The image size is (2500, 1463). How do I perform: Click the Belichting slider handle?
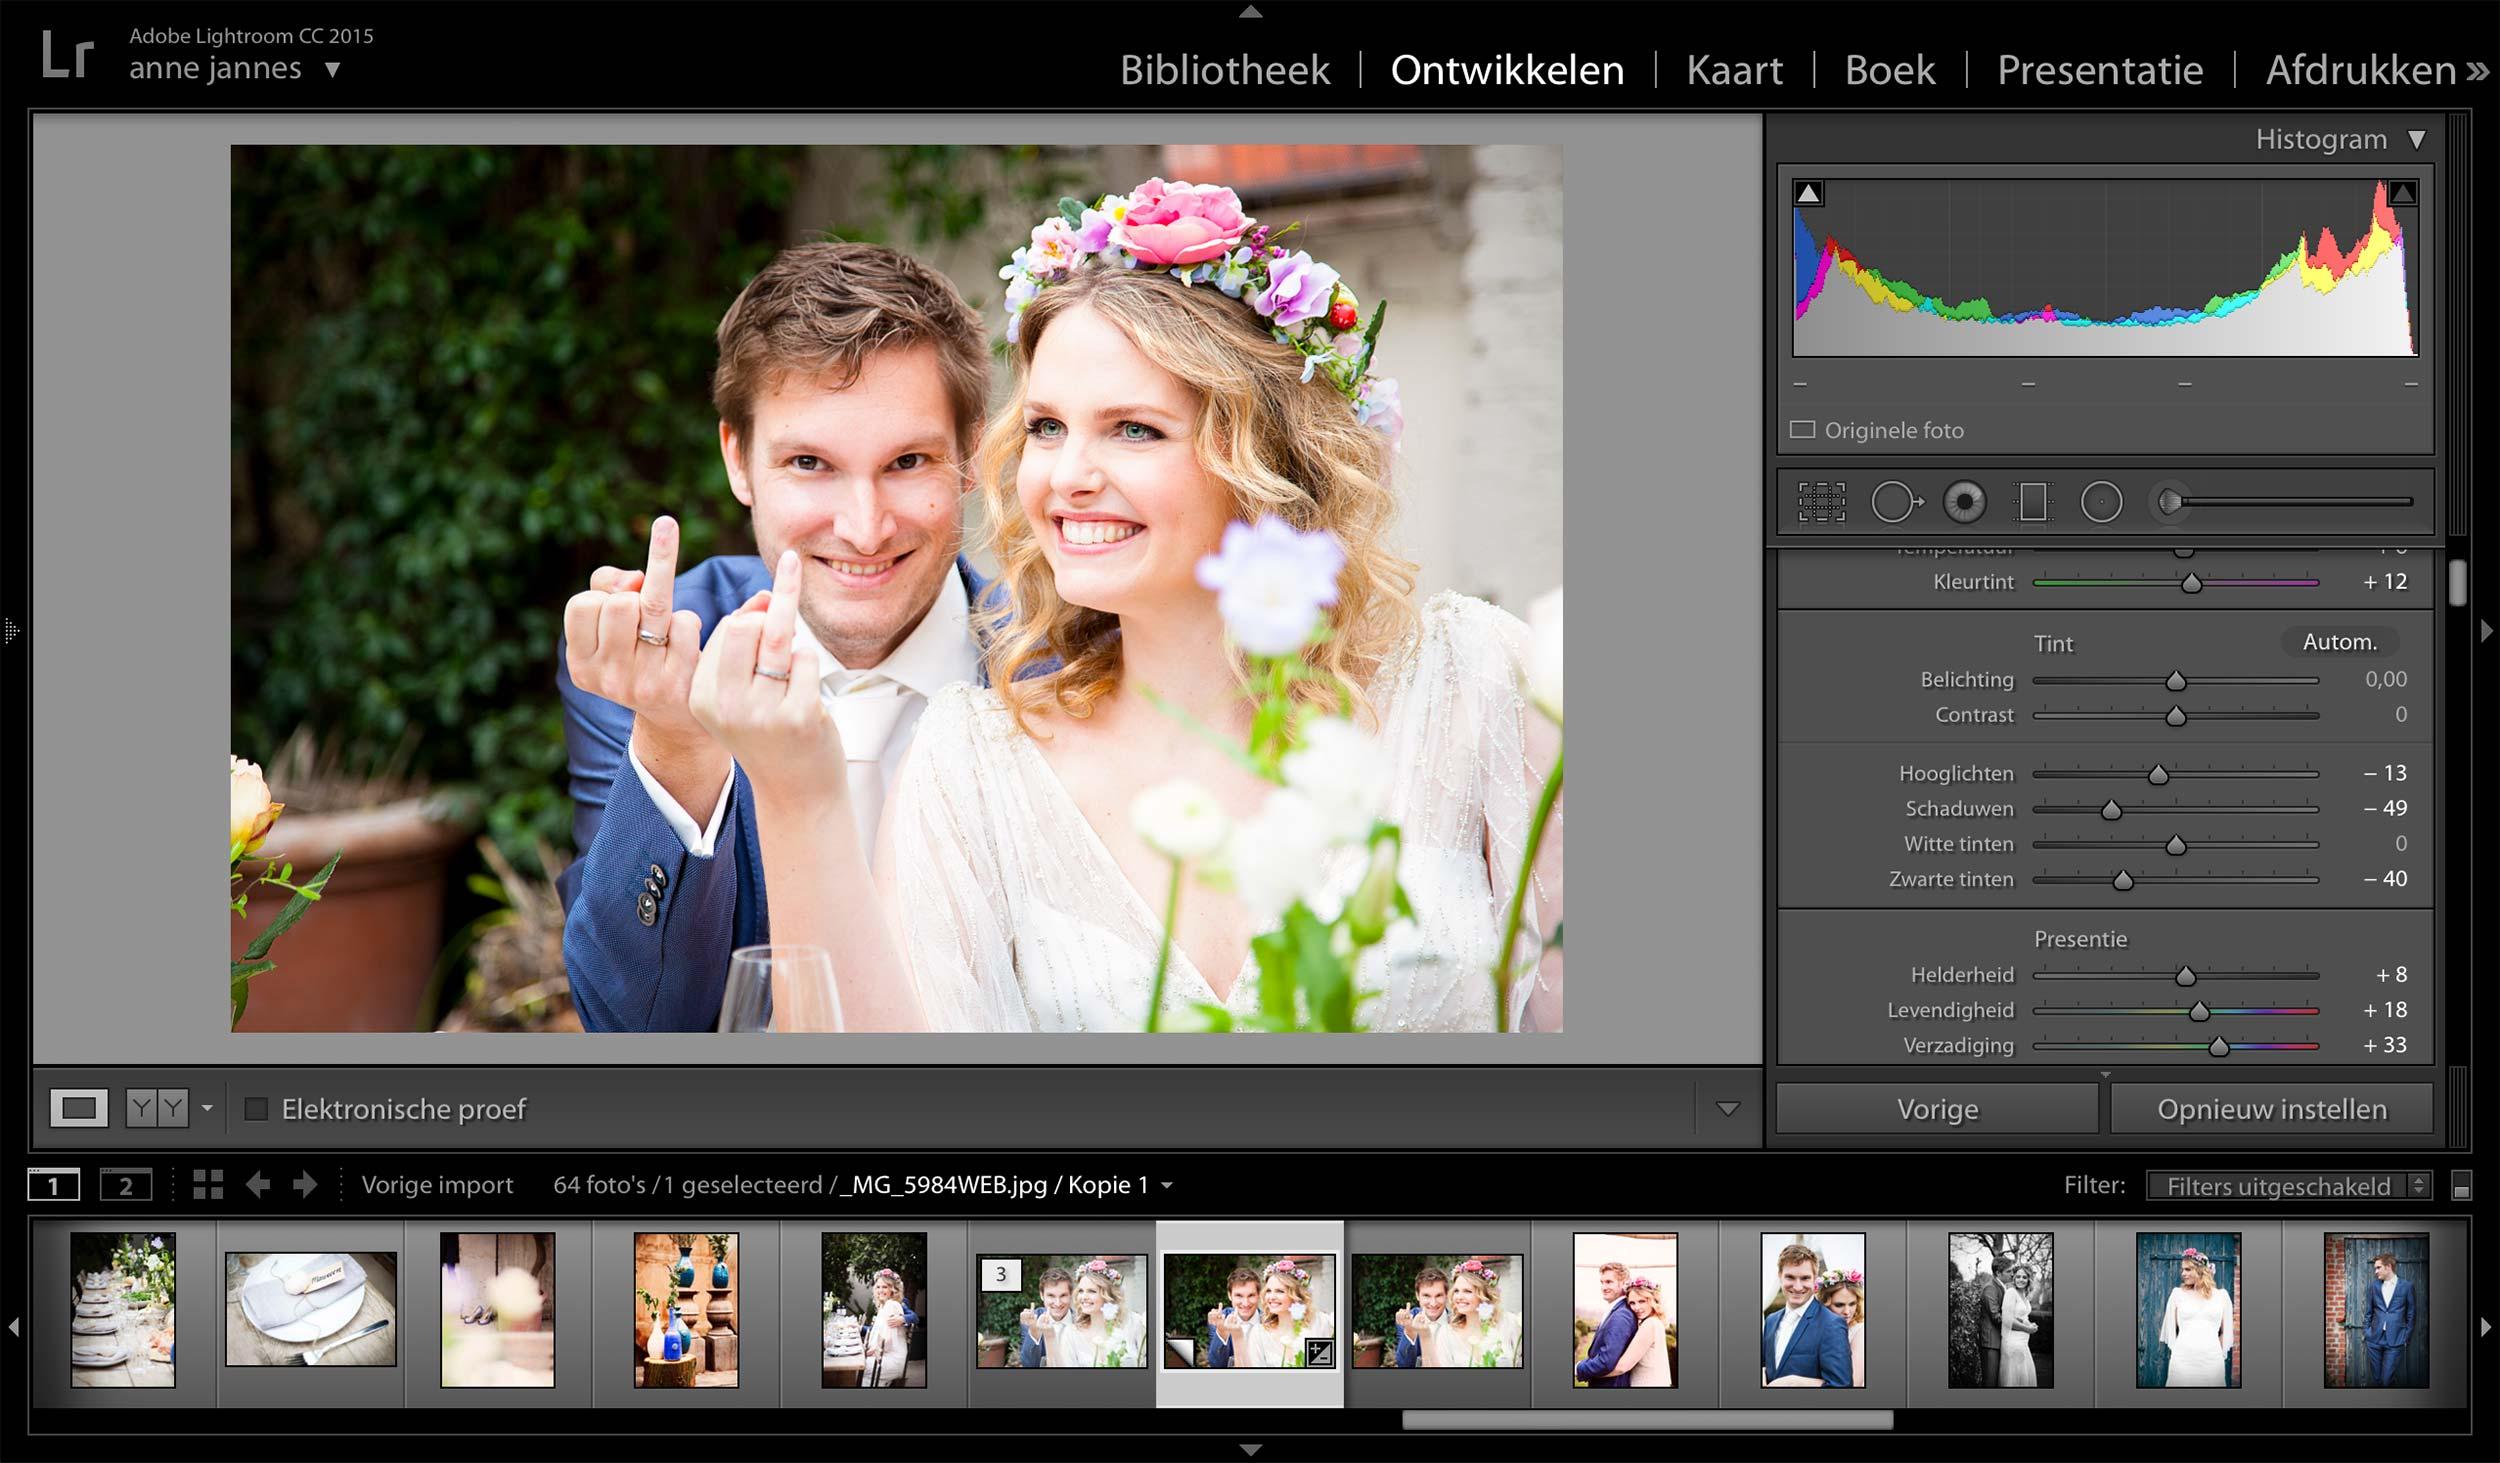(2175, 681)
